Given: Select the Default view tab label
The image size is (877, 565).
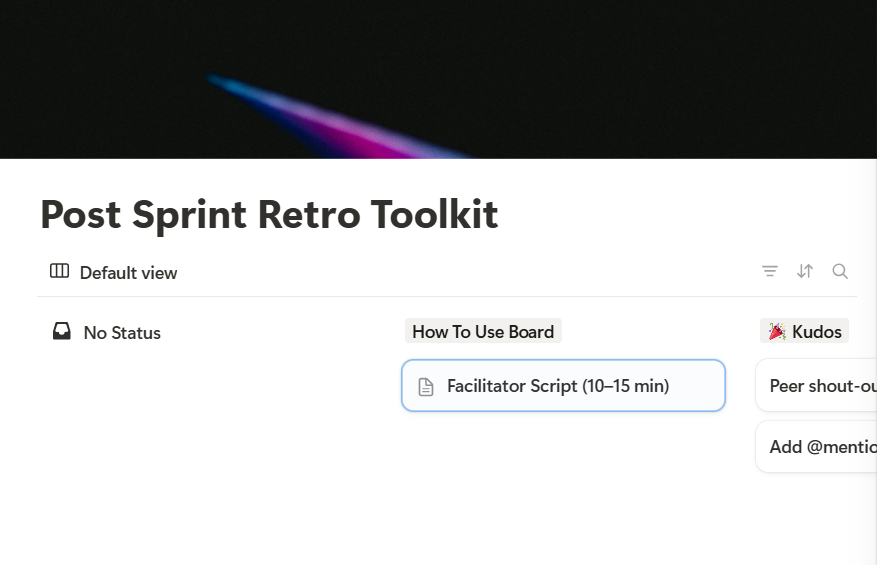Looking at the screenshot, I should tap(128, 273).
